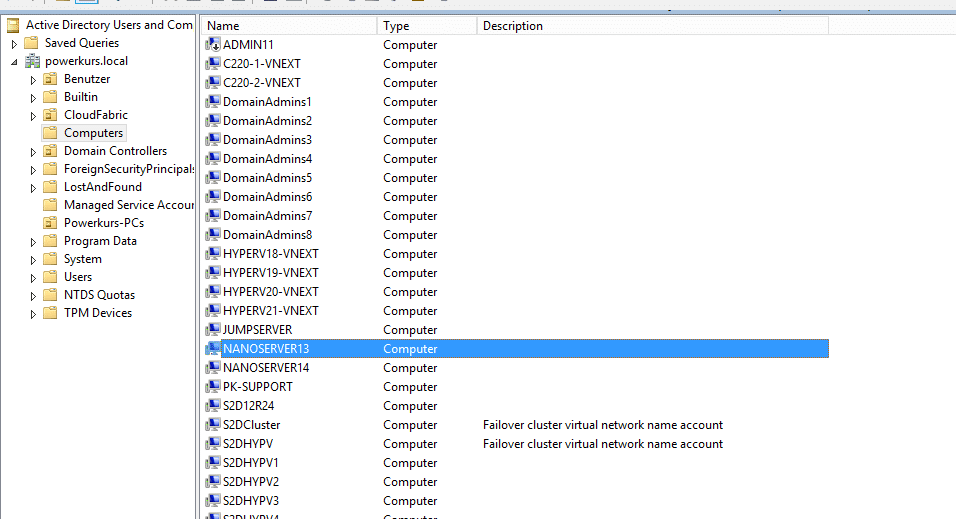Expand the Saved Queries node
This screenshot has height=519, width=956.
pyautogui.click(x=14, y=44)
